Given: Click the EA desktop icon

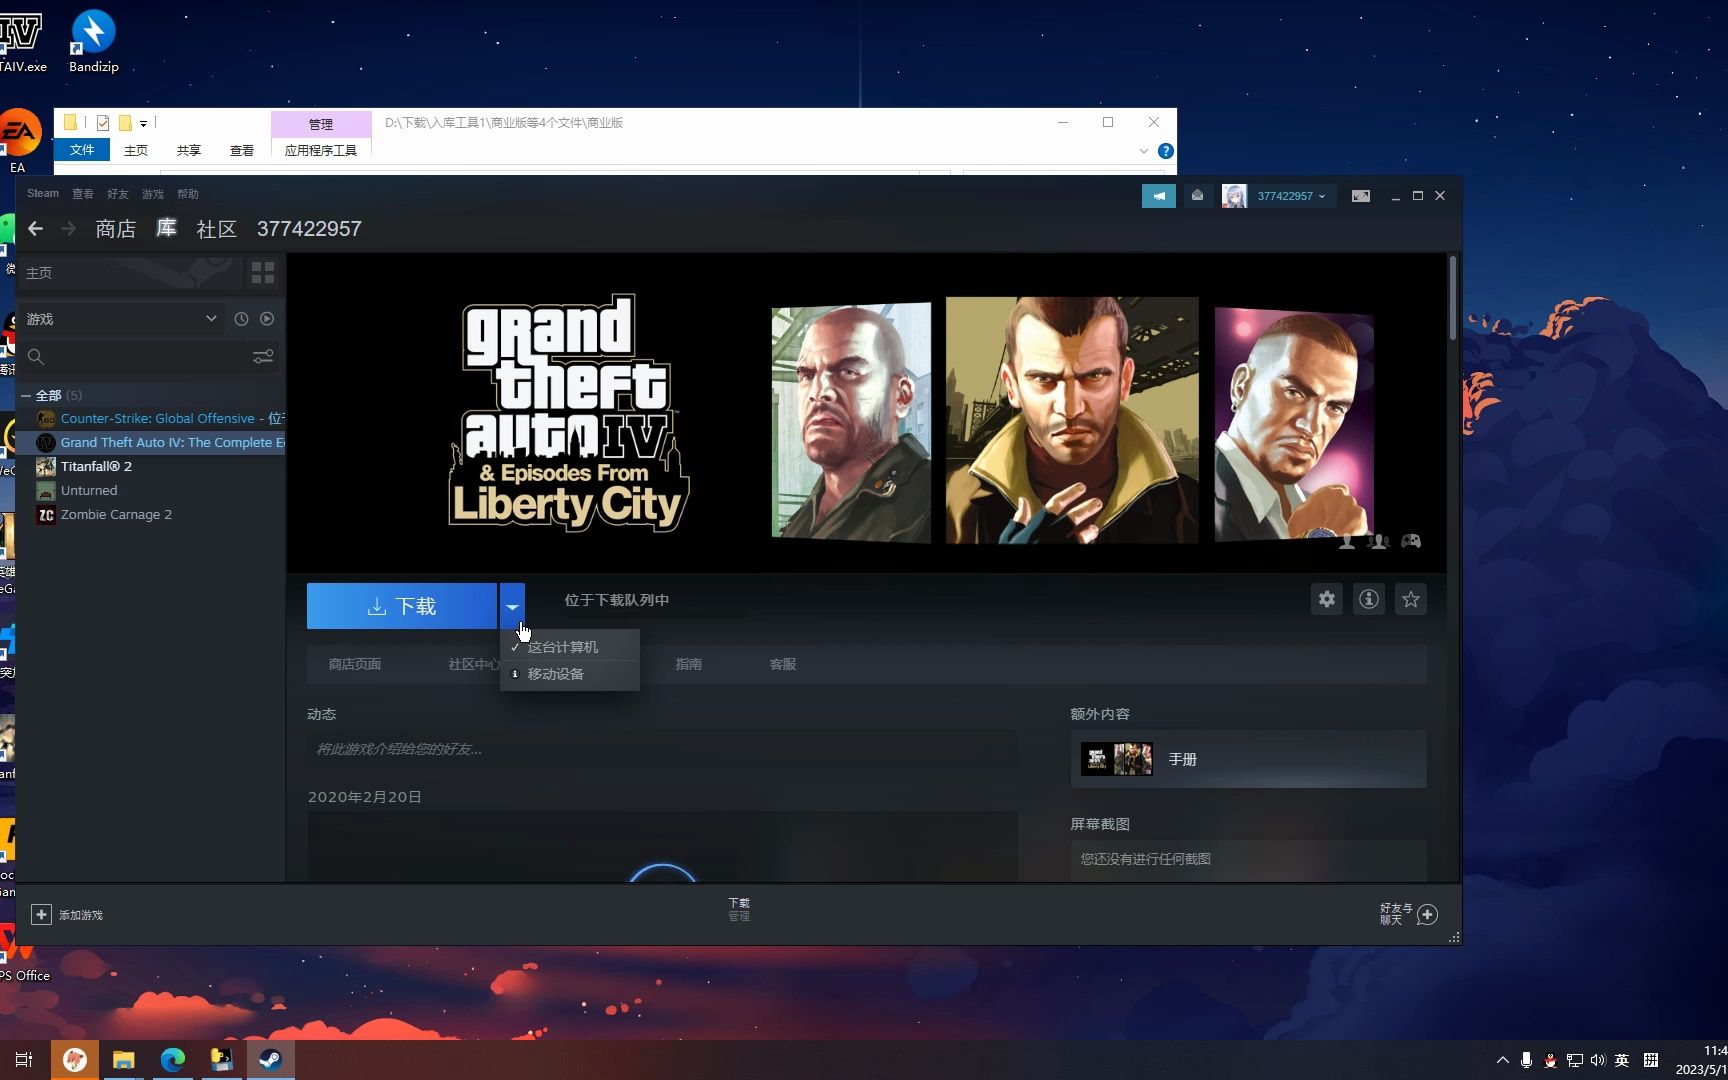Looking at the screenshot, I should coord(18,142).
